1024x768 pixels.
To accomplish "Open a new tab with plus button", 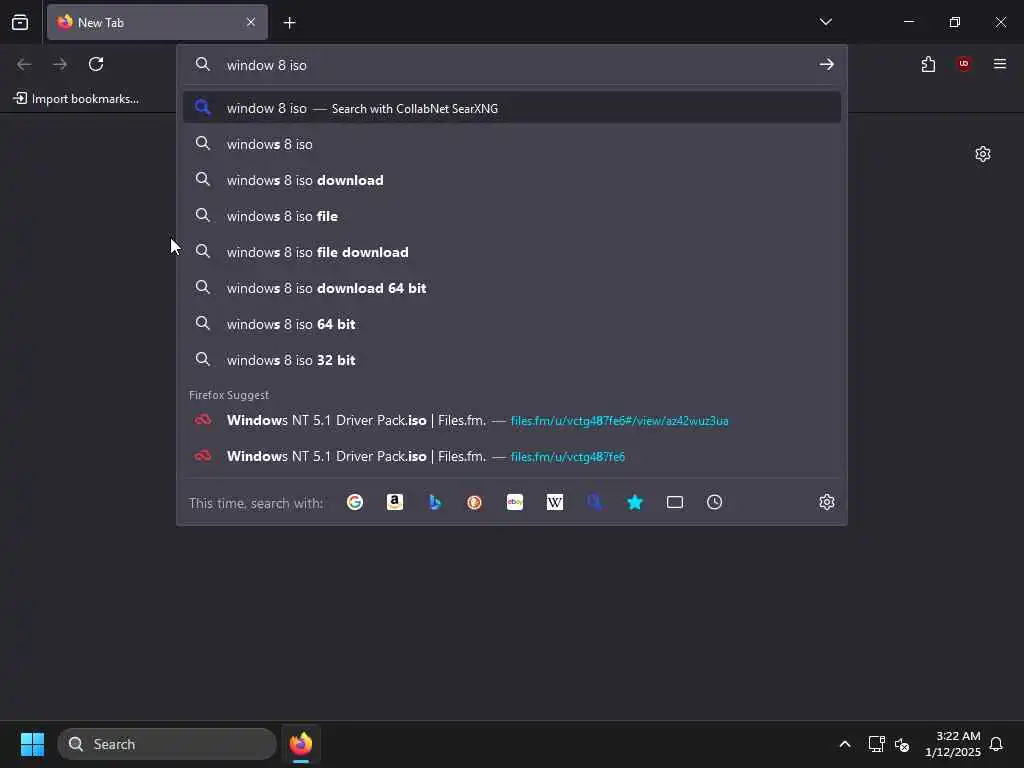I will (x=289, y=23).
